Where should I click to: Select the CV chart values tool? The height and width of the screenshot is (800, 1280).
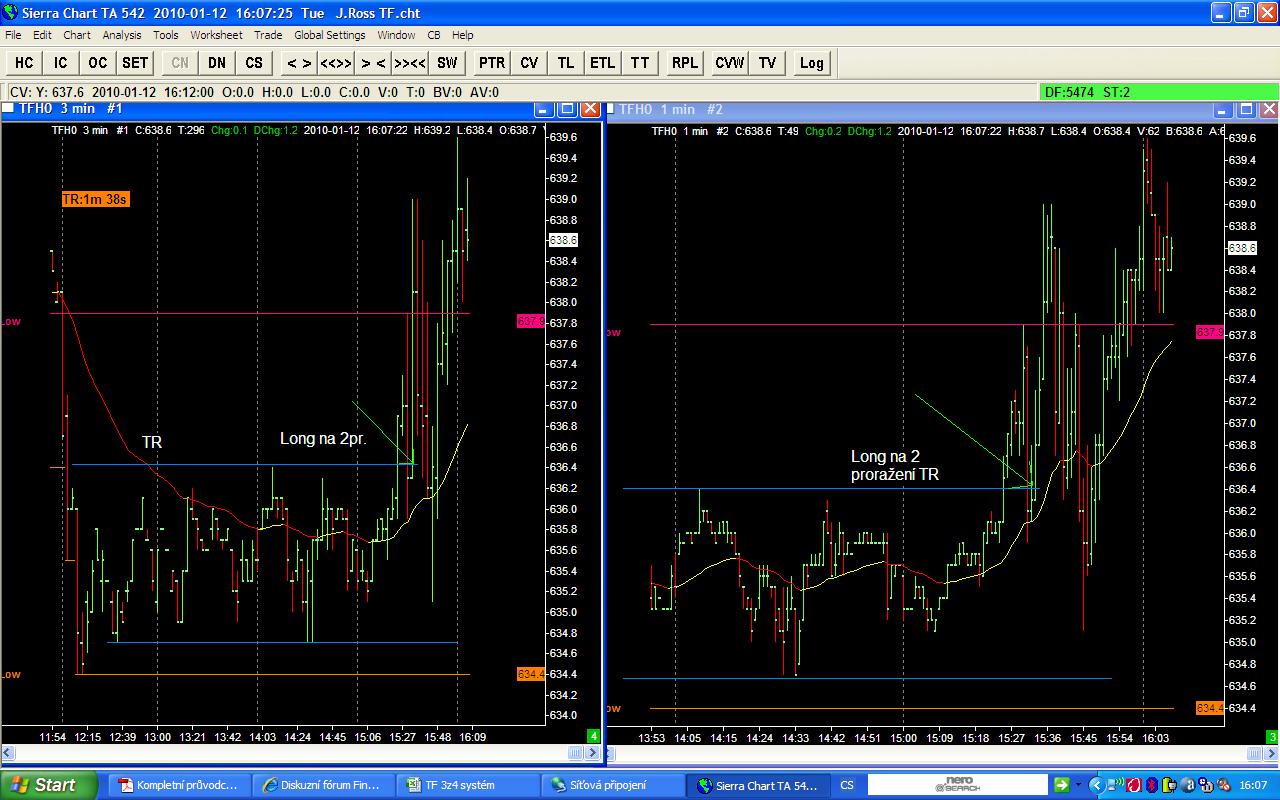pyautogui.click(x=529, y=62)
